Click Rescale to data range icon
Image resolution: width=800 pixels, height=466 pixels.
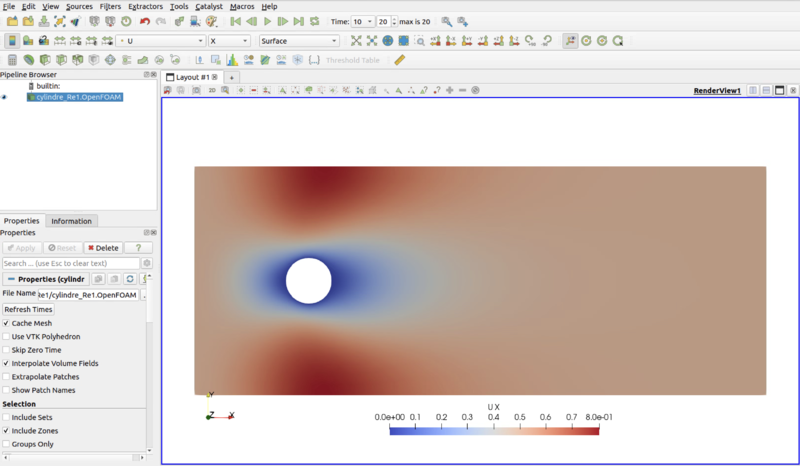click(x=60, y=41)
